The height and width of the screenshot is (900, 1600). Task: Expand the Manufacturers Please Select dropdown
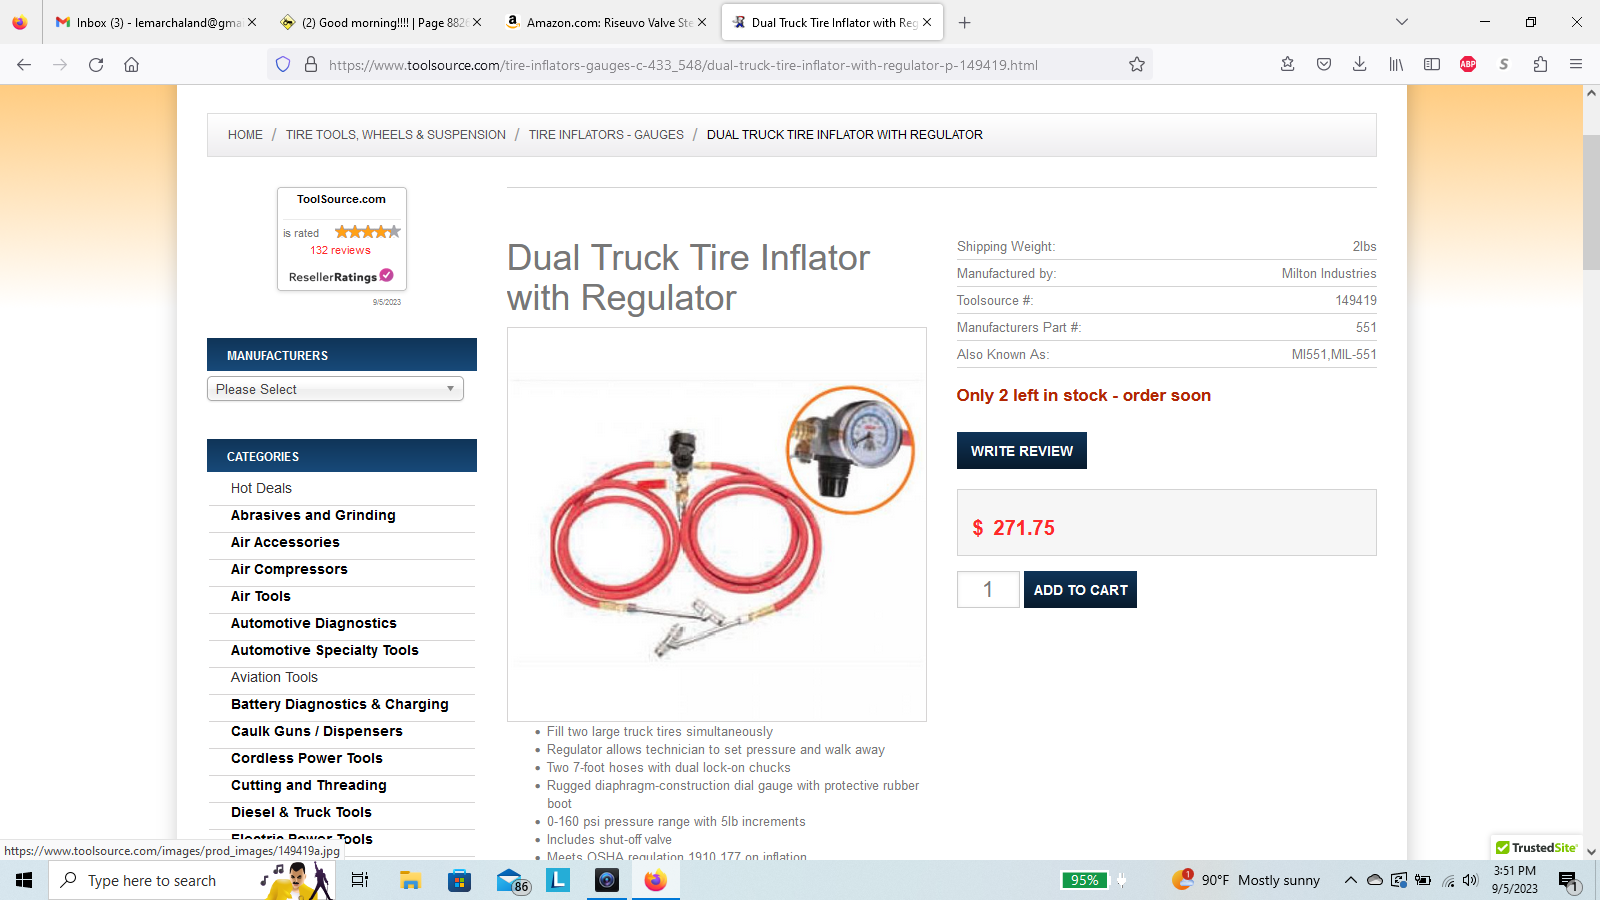point(335,389)
